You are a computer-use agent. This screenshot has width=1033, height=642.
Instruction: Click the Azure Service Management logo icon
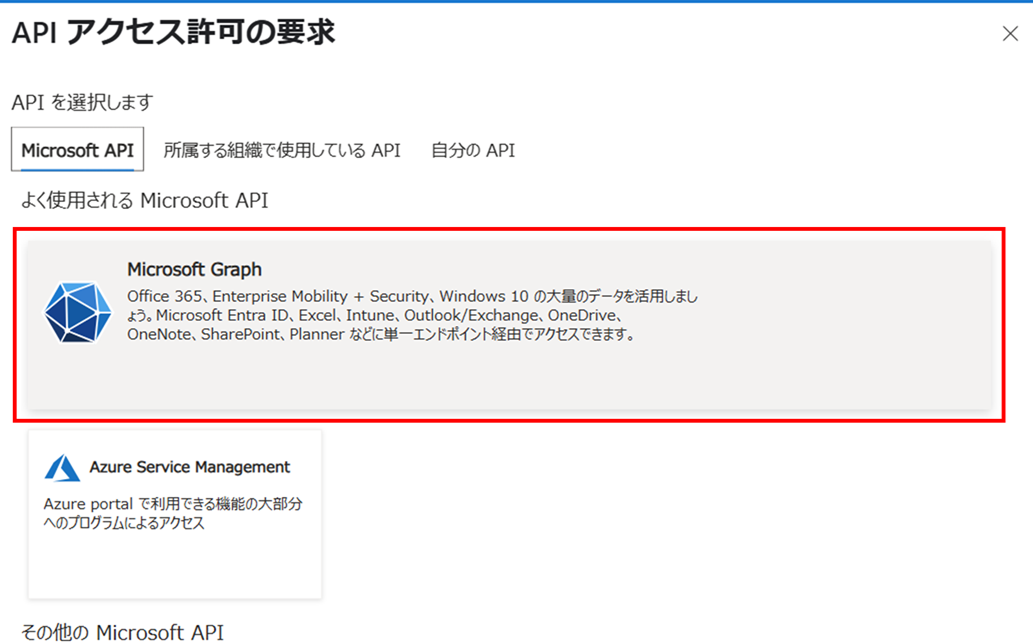click(62, 467)
